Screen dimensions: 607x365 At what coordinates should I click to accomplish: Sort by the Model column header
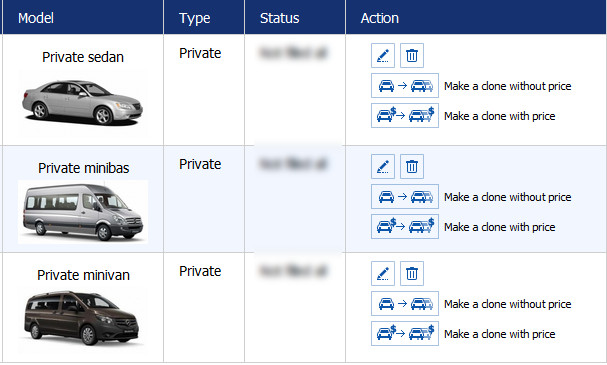click(x=36, y=18)
